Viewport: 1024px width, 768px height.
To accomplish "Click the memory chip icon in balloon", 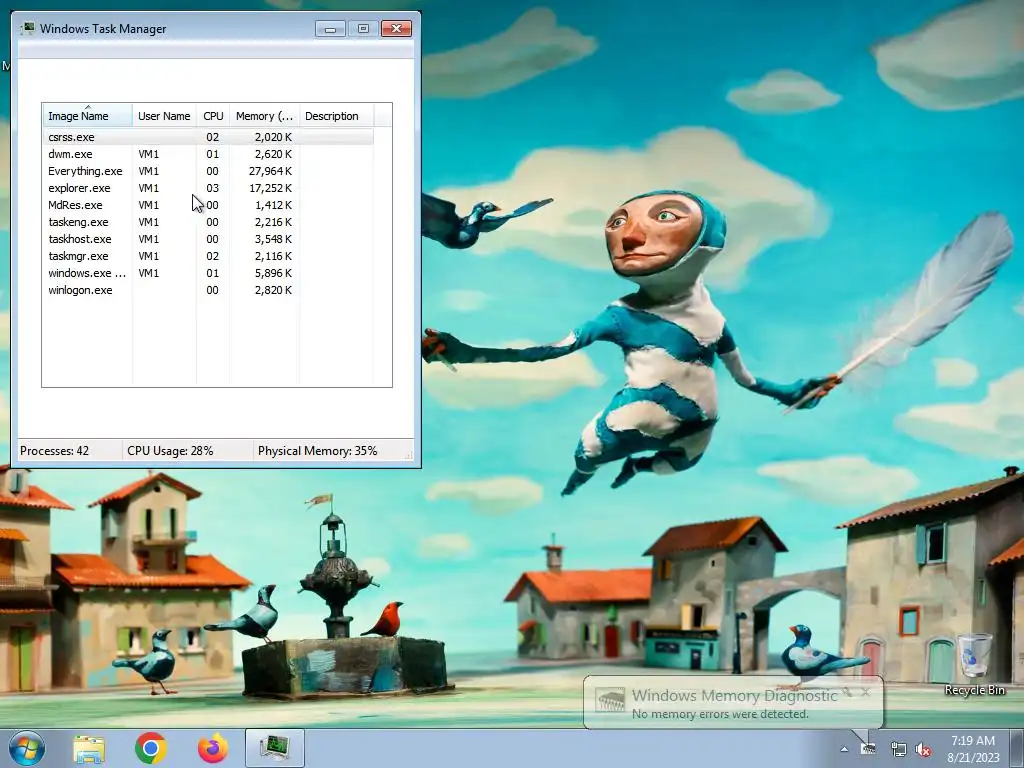I will coord(611,702).
